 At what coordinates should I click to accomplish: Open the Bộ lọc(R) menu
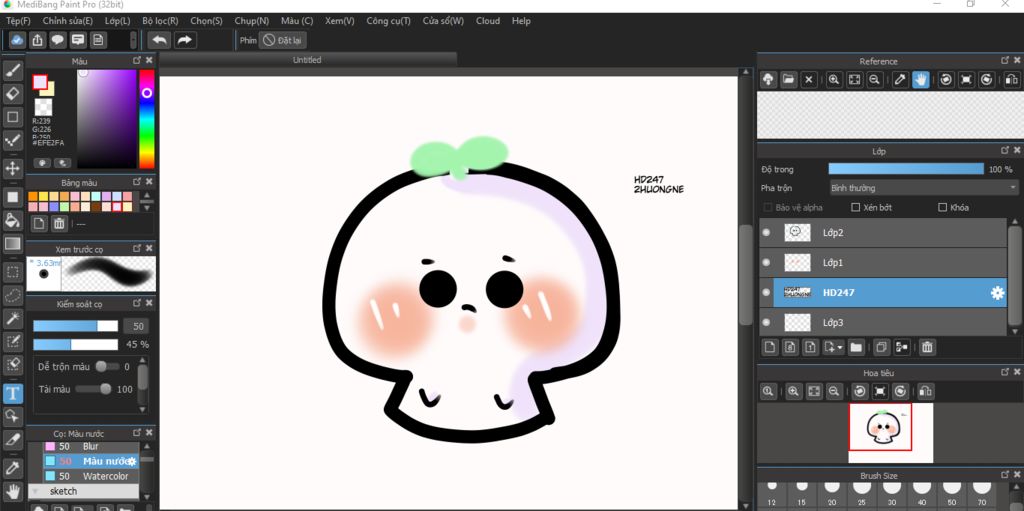160,21
